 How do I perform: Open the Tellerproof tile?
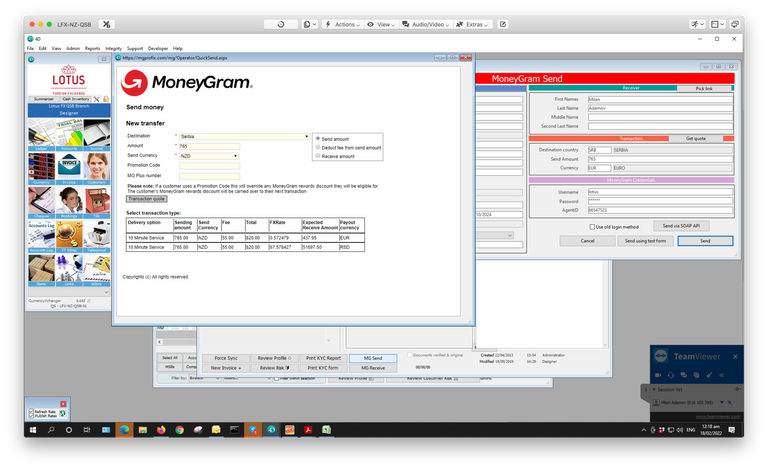point(96,236)
